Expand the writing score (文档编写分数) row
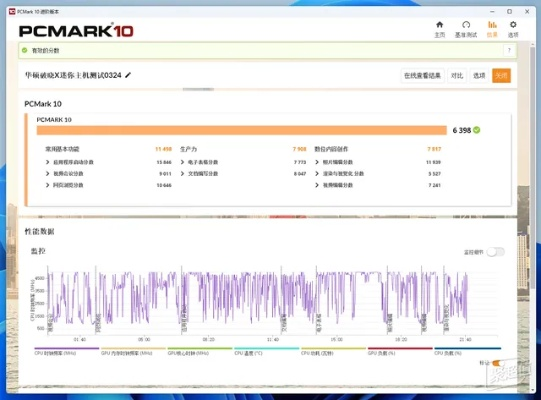This screenshot has width=541, height=400. [183, 173]
